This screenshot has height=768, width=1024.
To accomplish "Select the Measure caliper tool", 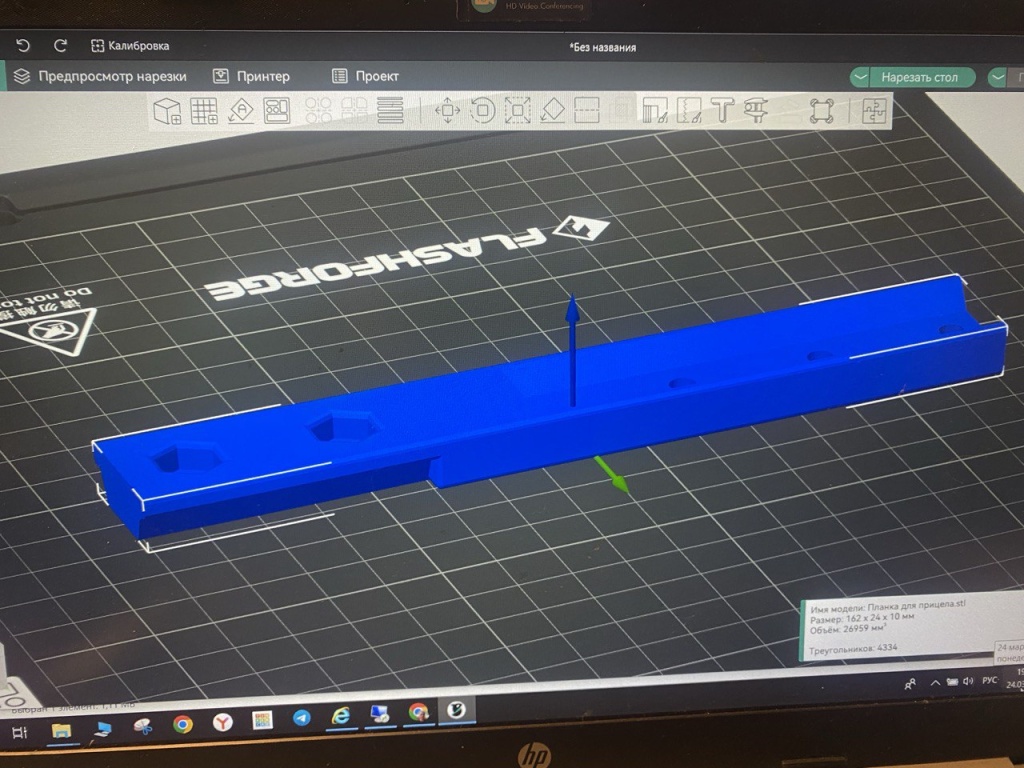I will [x=756, y=110].
